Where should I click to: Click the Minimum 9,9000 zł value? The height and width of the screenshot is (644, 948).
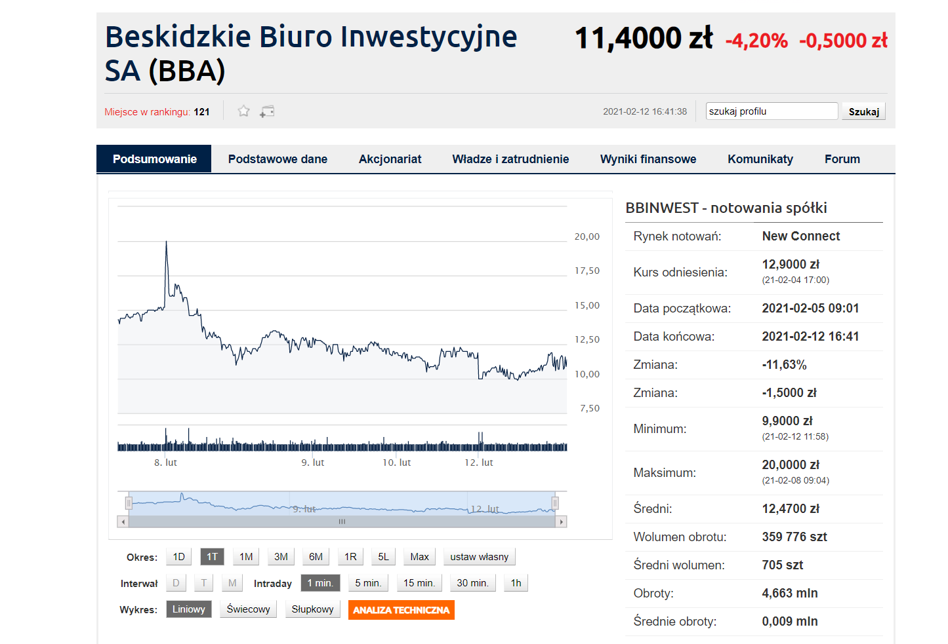tap(787, 421)
